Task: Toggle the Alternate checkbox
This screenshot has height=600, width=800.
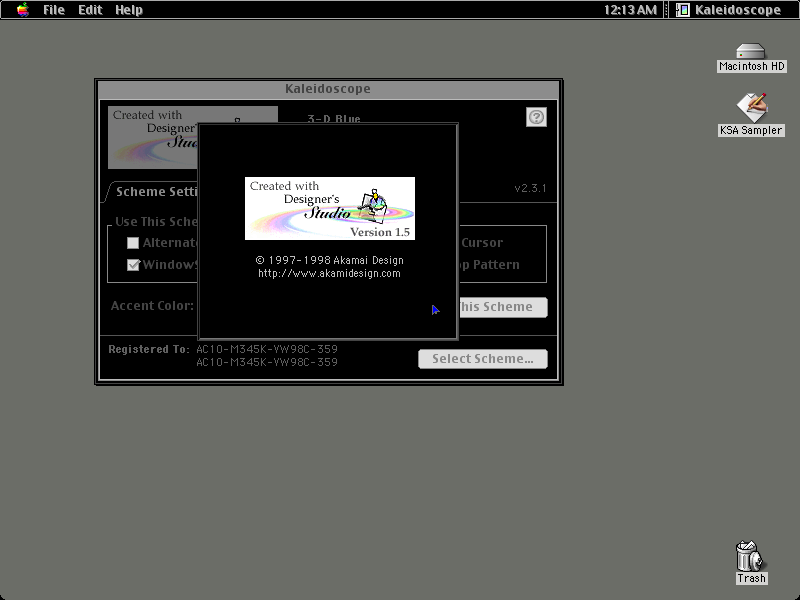Action: (133, 243)
